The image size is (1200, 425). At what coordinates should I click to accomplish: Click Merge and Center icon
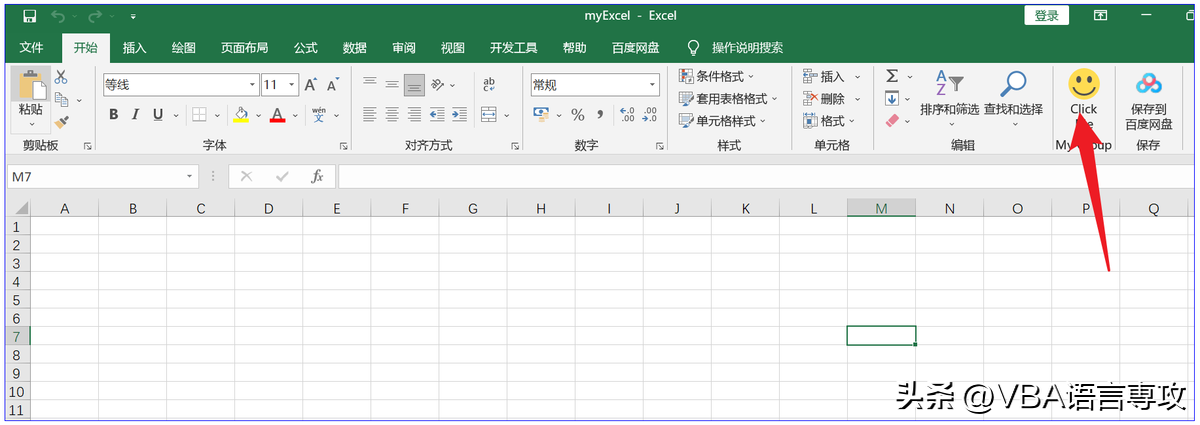(489, 115)
